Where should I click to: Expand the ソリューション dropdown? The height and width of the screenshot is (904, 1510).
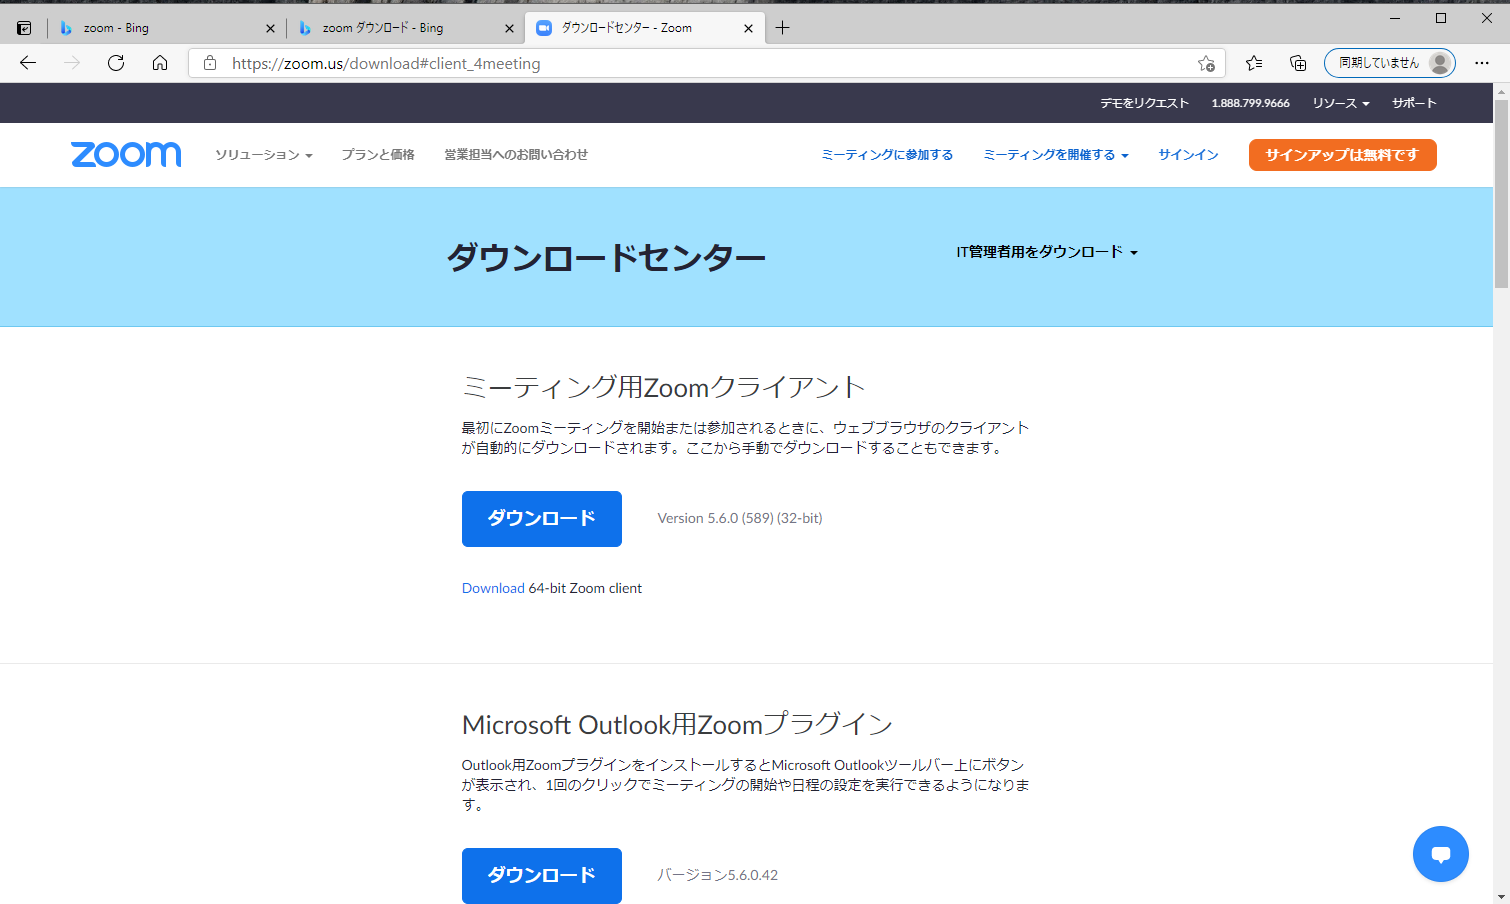(264, 155)
